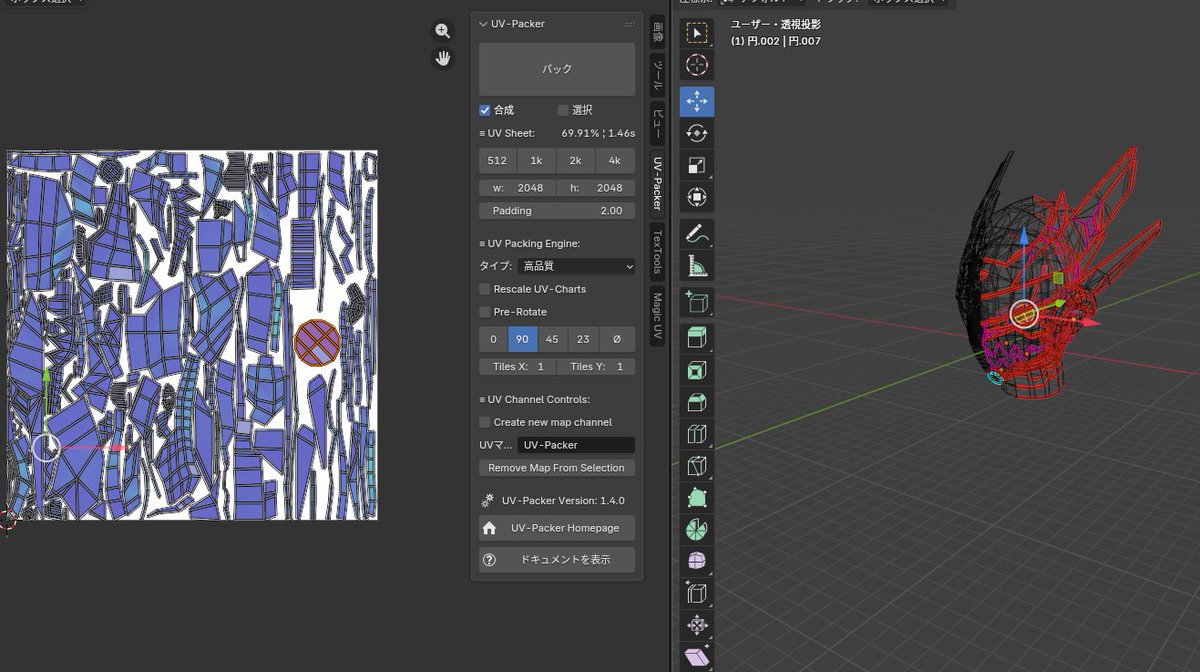The image size is (1200, 672).
Task: Click the gear icon by UV-Packer Version
Action: tap(488, 500)
